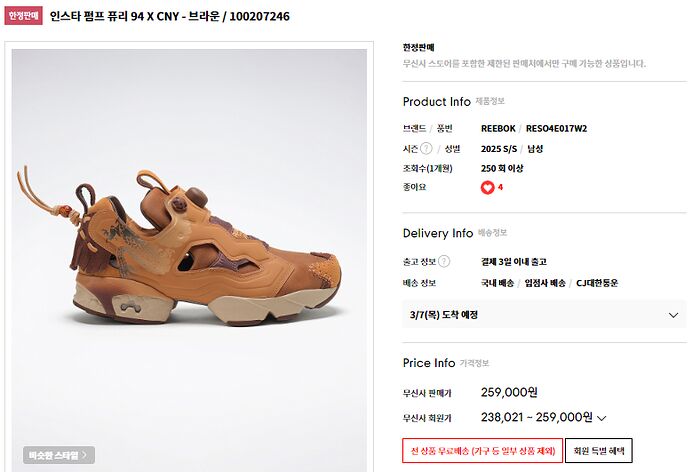Click the shipping info question mark icon

click(444, 261)
